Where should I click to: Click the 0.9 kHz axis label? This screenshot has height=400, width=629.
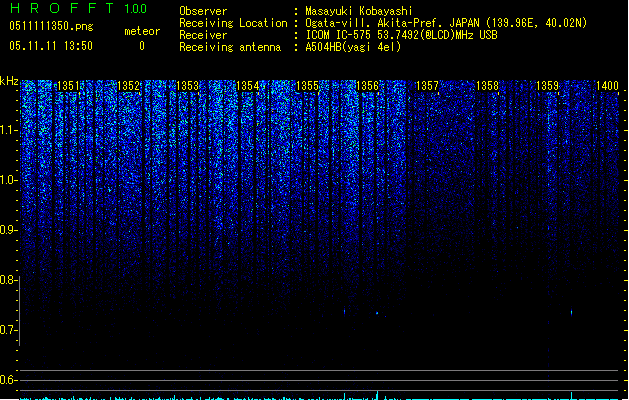point(9,230)
